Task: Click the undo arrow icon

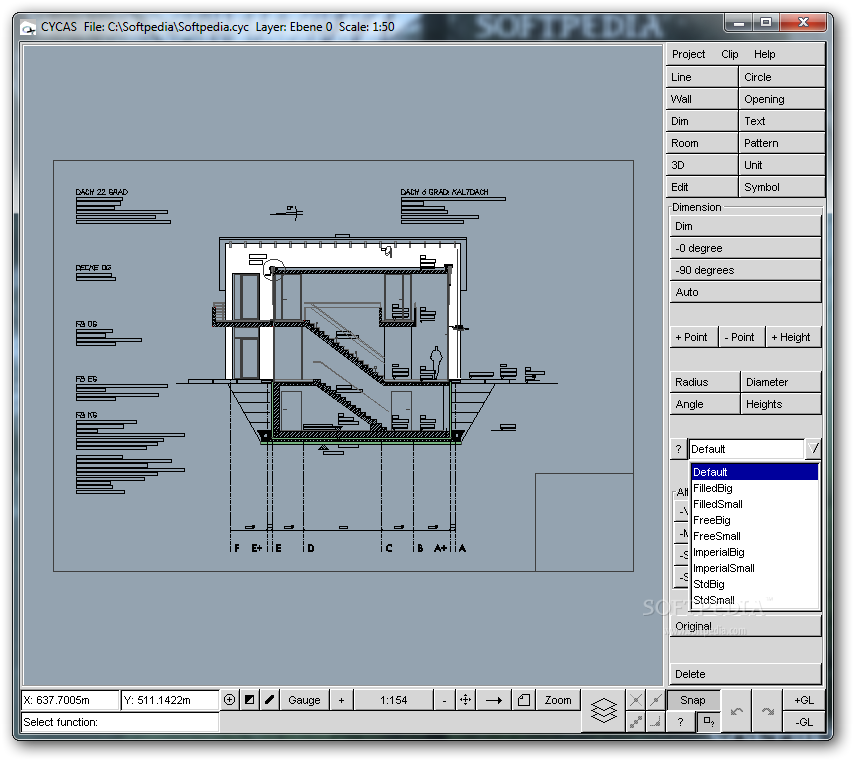Action: 736,711
